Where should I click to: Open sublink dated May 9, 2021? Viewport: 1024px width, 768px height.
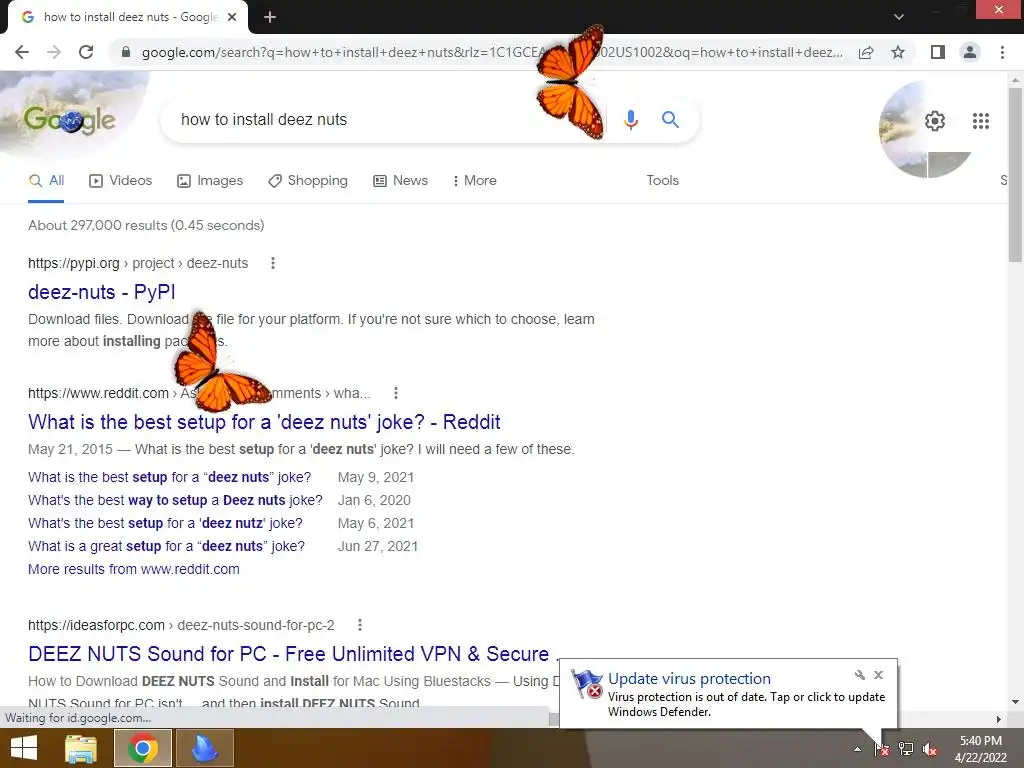point(170,477)
